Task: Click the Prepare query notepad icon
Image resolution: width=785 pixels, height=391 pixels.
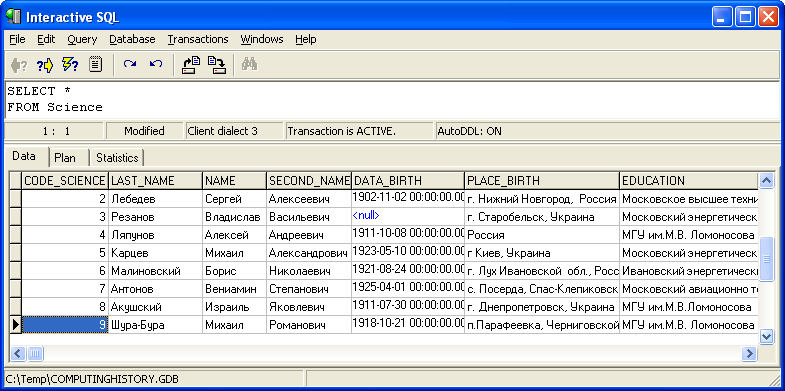Action: [x=96, y=65]
